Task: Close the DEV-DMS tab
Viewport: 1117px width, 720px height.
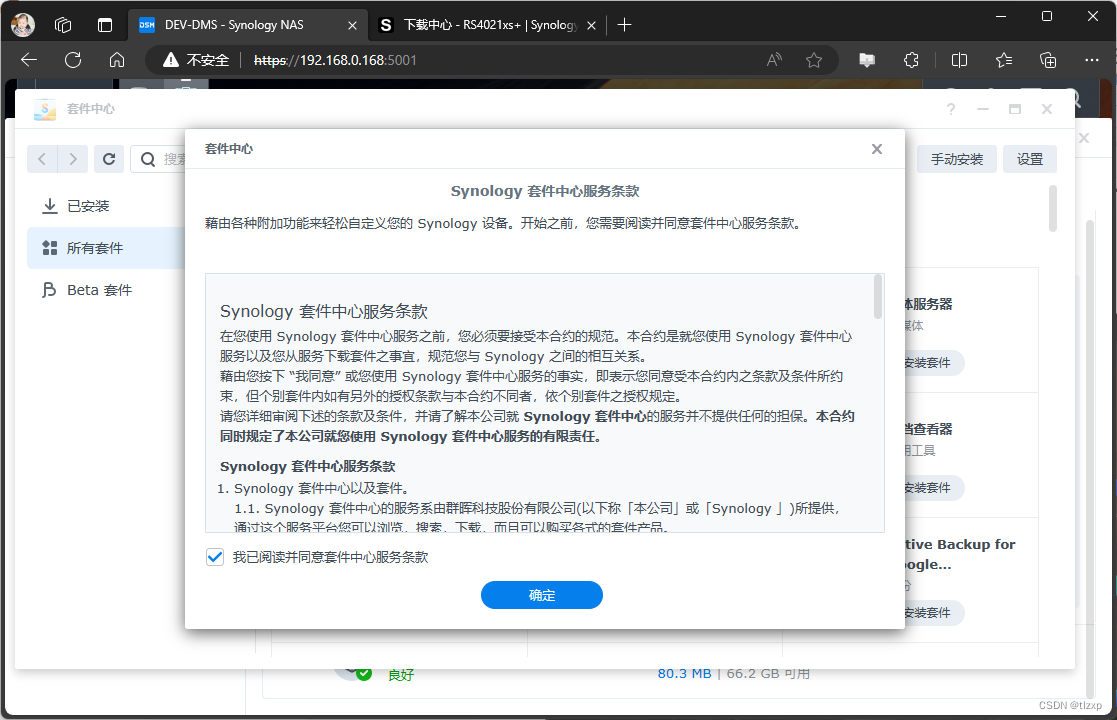Action: 352,25
